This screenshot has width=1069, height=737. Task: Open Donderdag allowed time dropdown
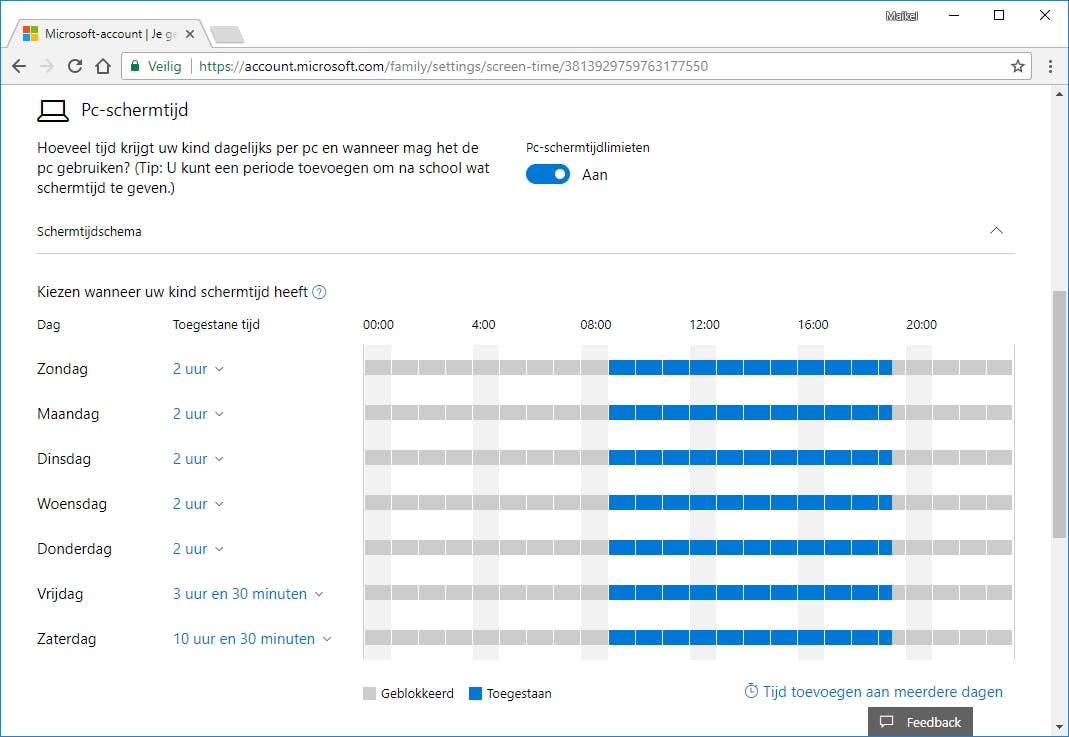click(198, 549)
